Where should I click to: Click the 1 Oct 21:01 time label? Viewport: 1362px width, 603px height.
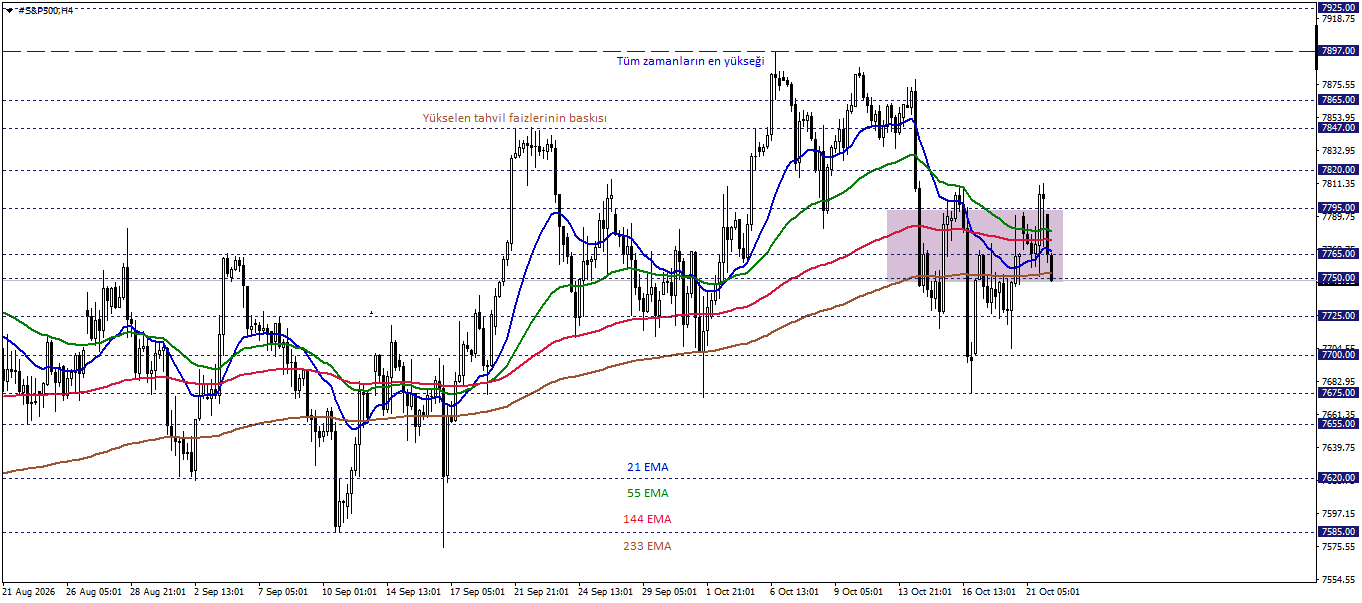point(732,592)
